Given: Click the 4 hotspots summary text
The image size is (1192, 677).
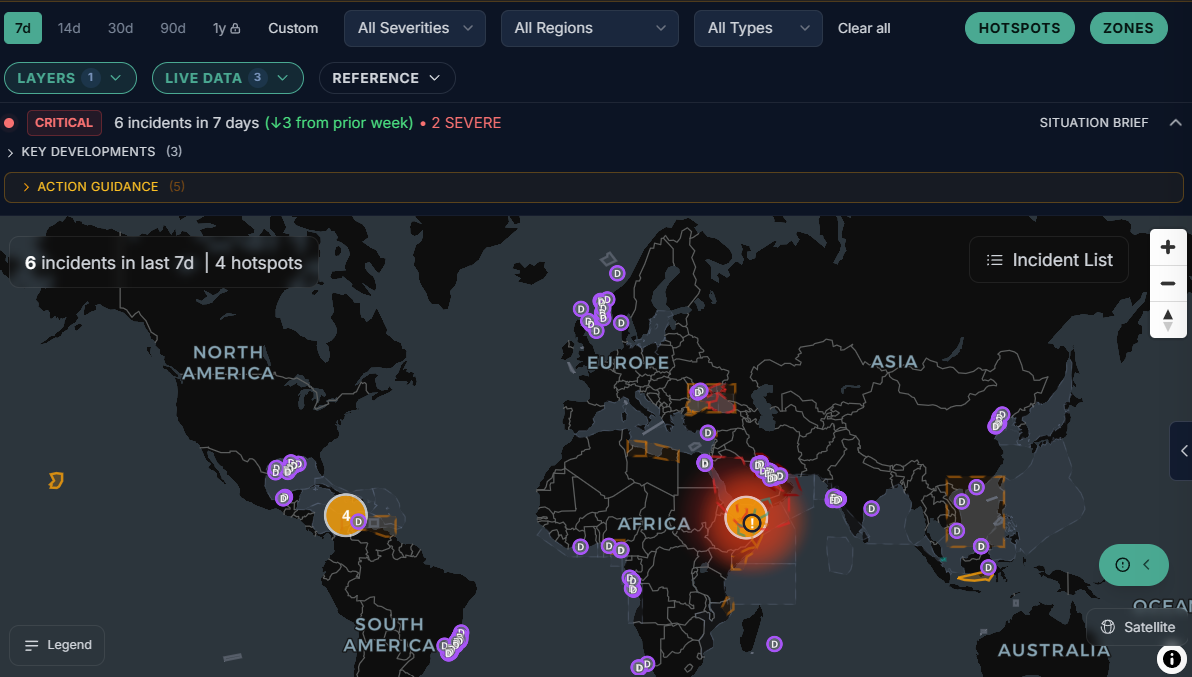Looking at the screenshot, I should point(258,263).
